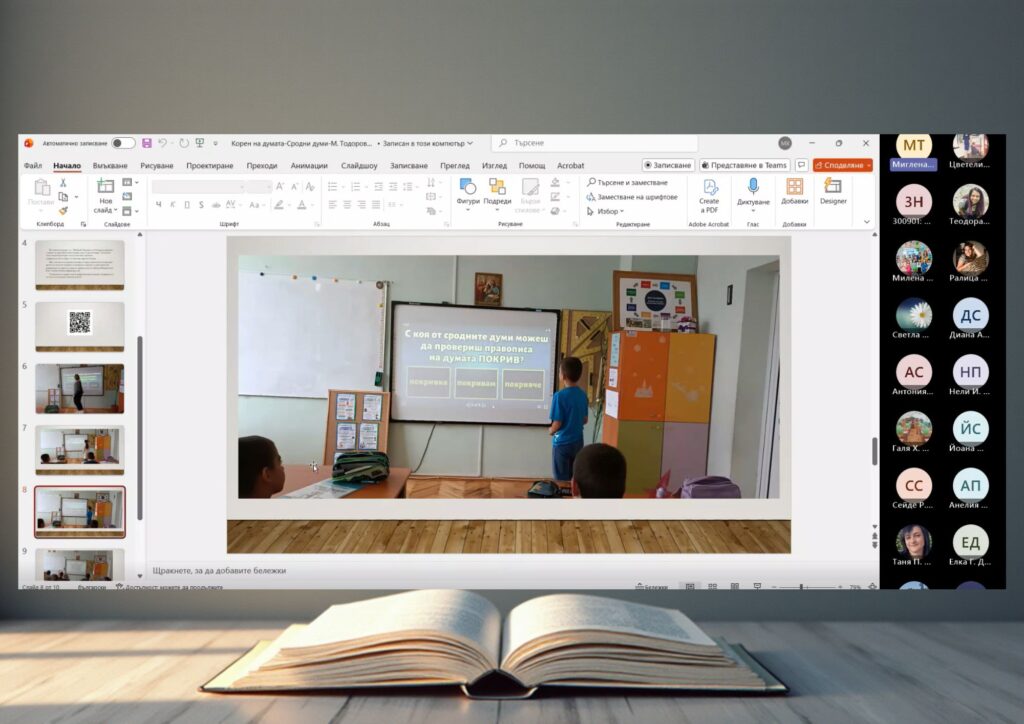Click the Save icon in title bar
Image resolution: width=1024 pixels, height=724 pixels.
click(147, 143)
